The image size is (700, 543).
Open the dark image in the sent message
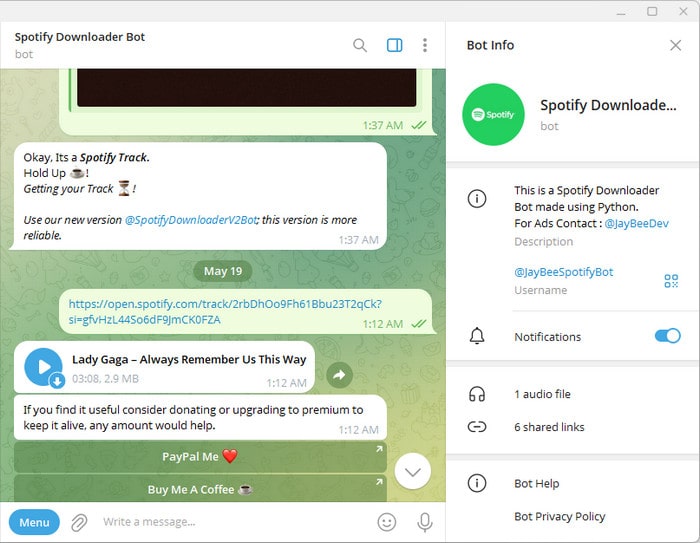click(x=246, y=88)
